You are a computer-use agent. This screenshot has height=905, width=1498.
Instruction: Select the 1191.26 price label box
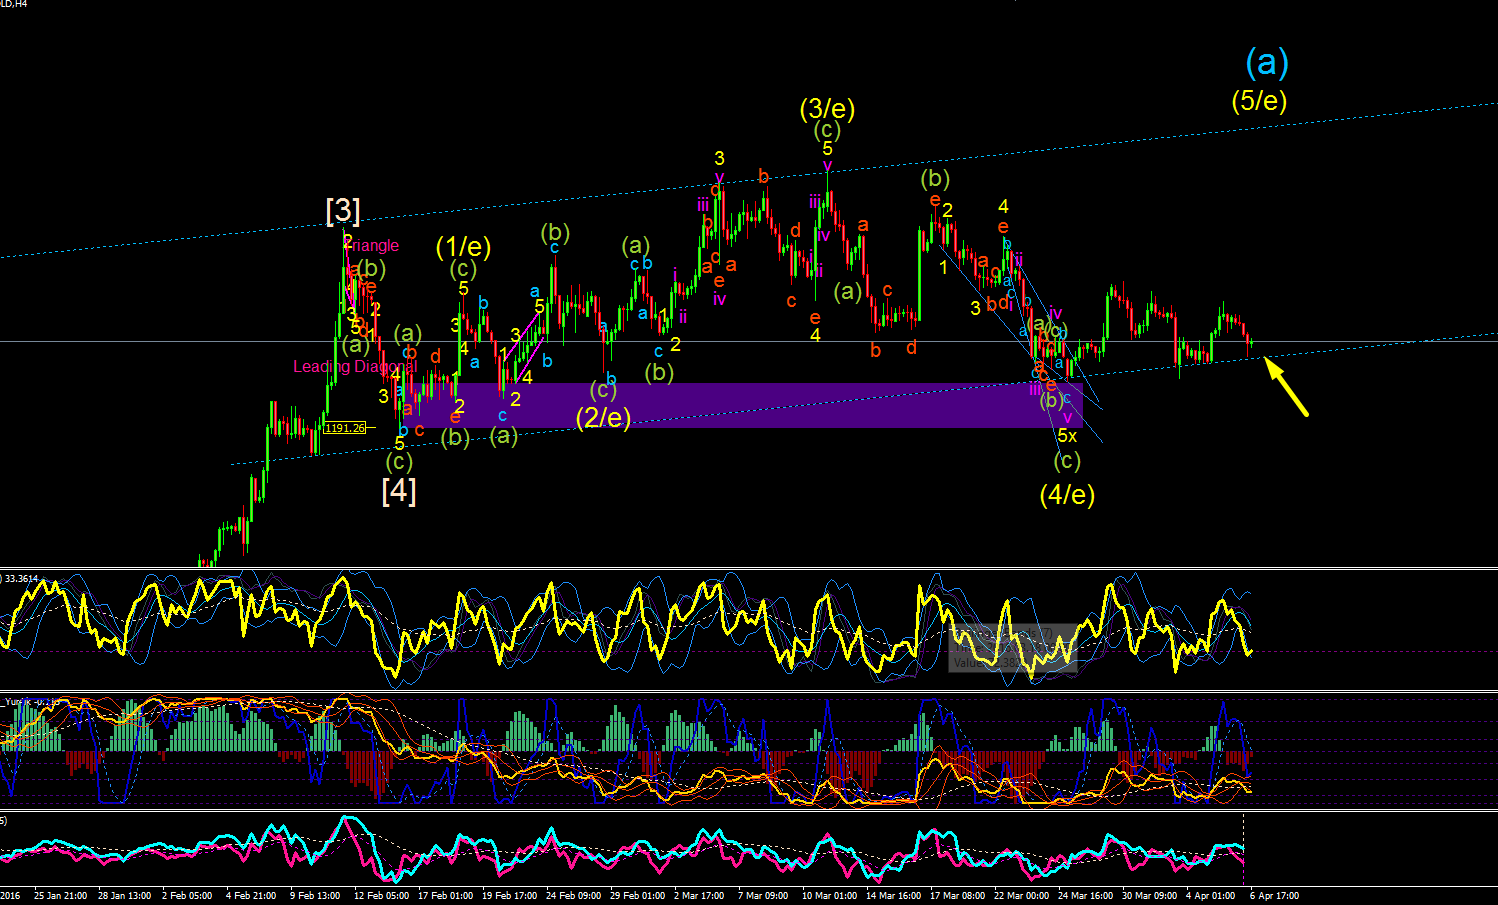(344, 428)
